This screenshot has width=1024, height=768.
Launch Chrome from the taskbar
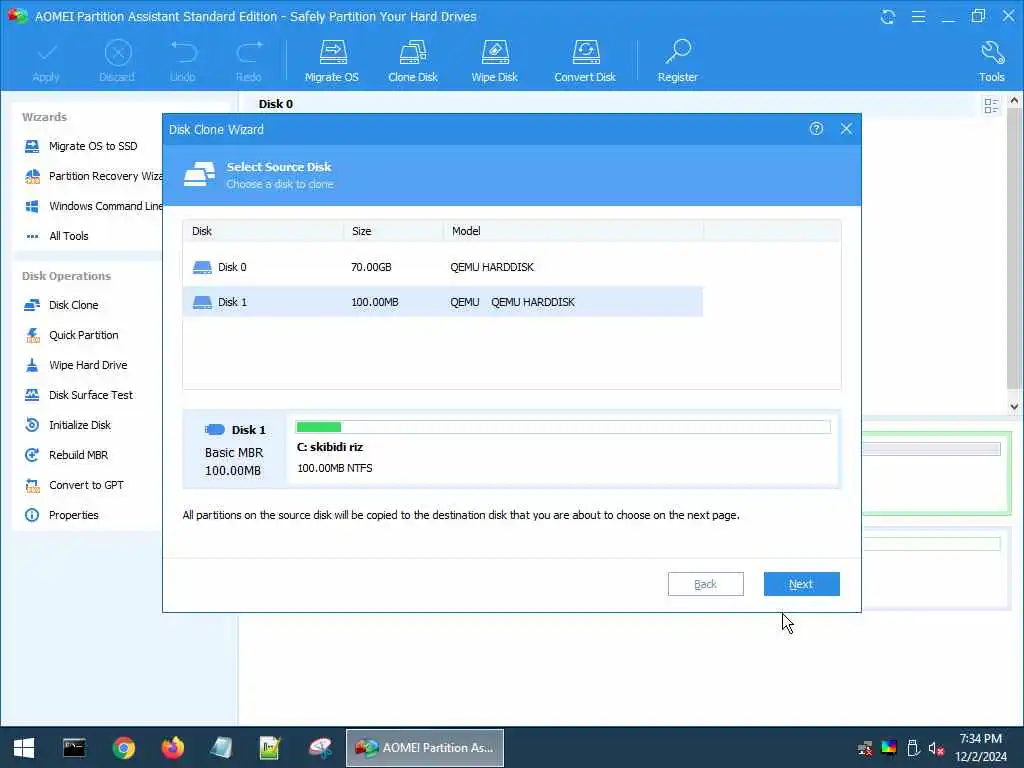(x=123, y=748)
